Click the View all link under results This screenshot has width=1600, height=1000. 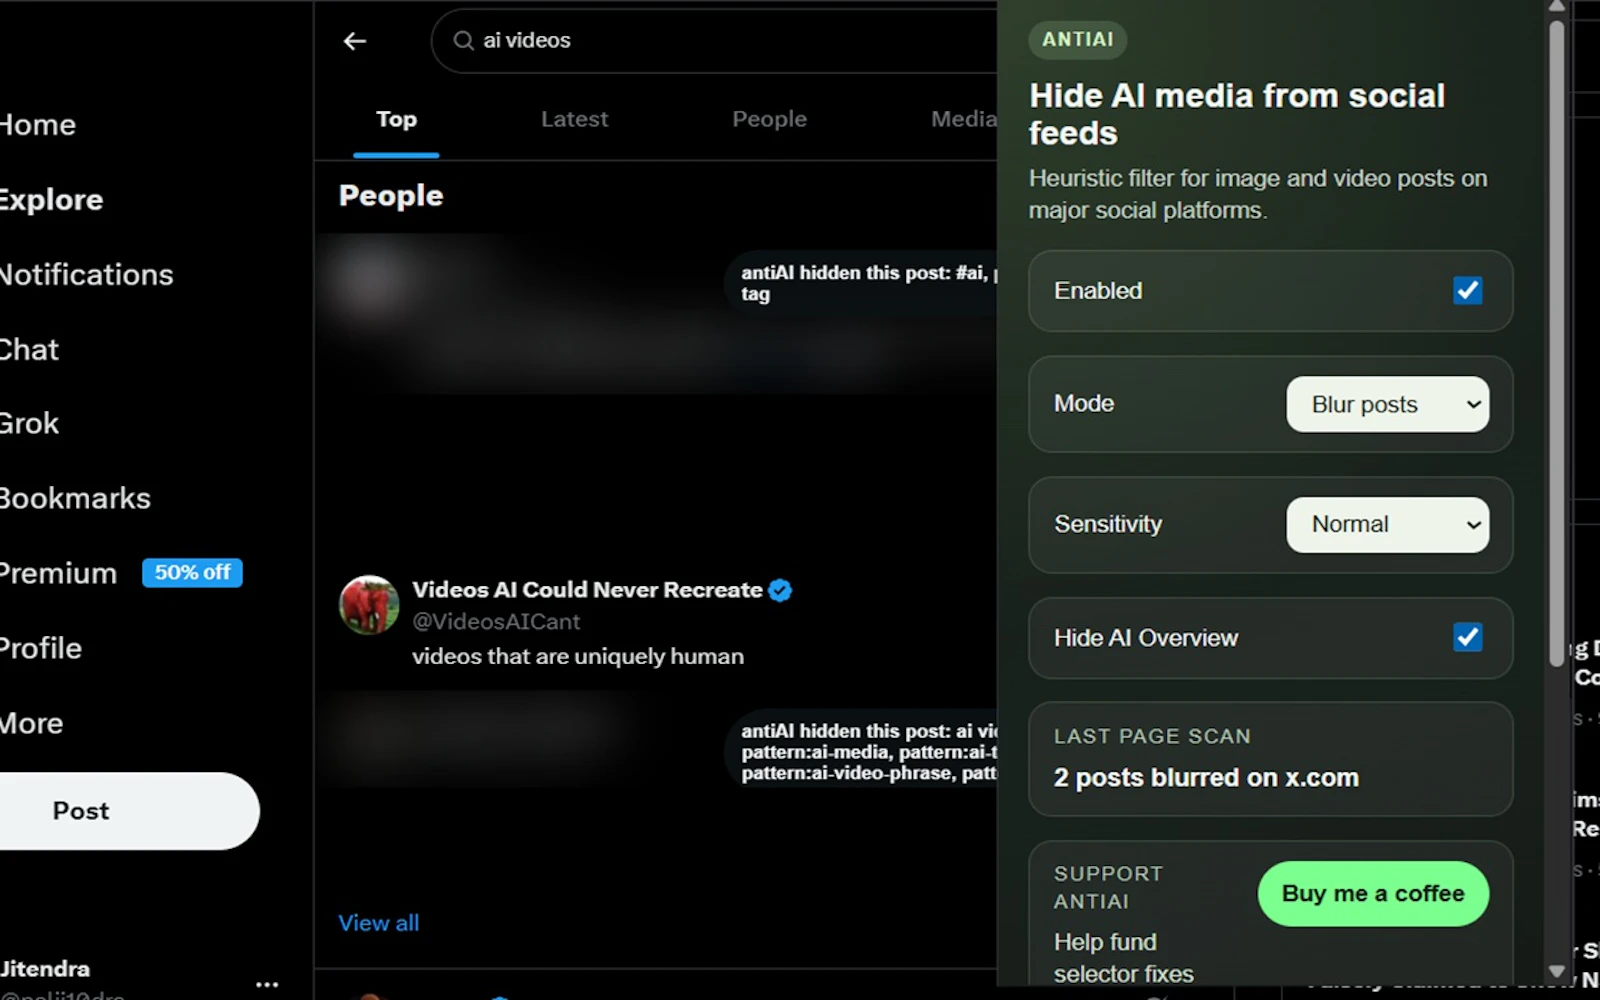point(378,922)
